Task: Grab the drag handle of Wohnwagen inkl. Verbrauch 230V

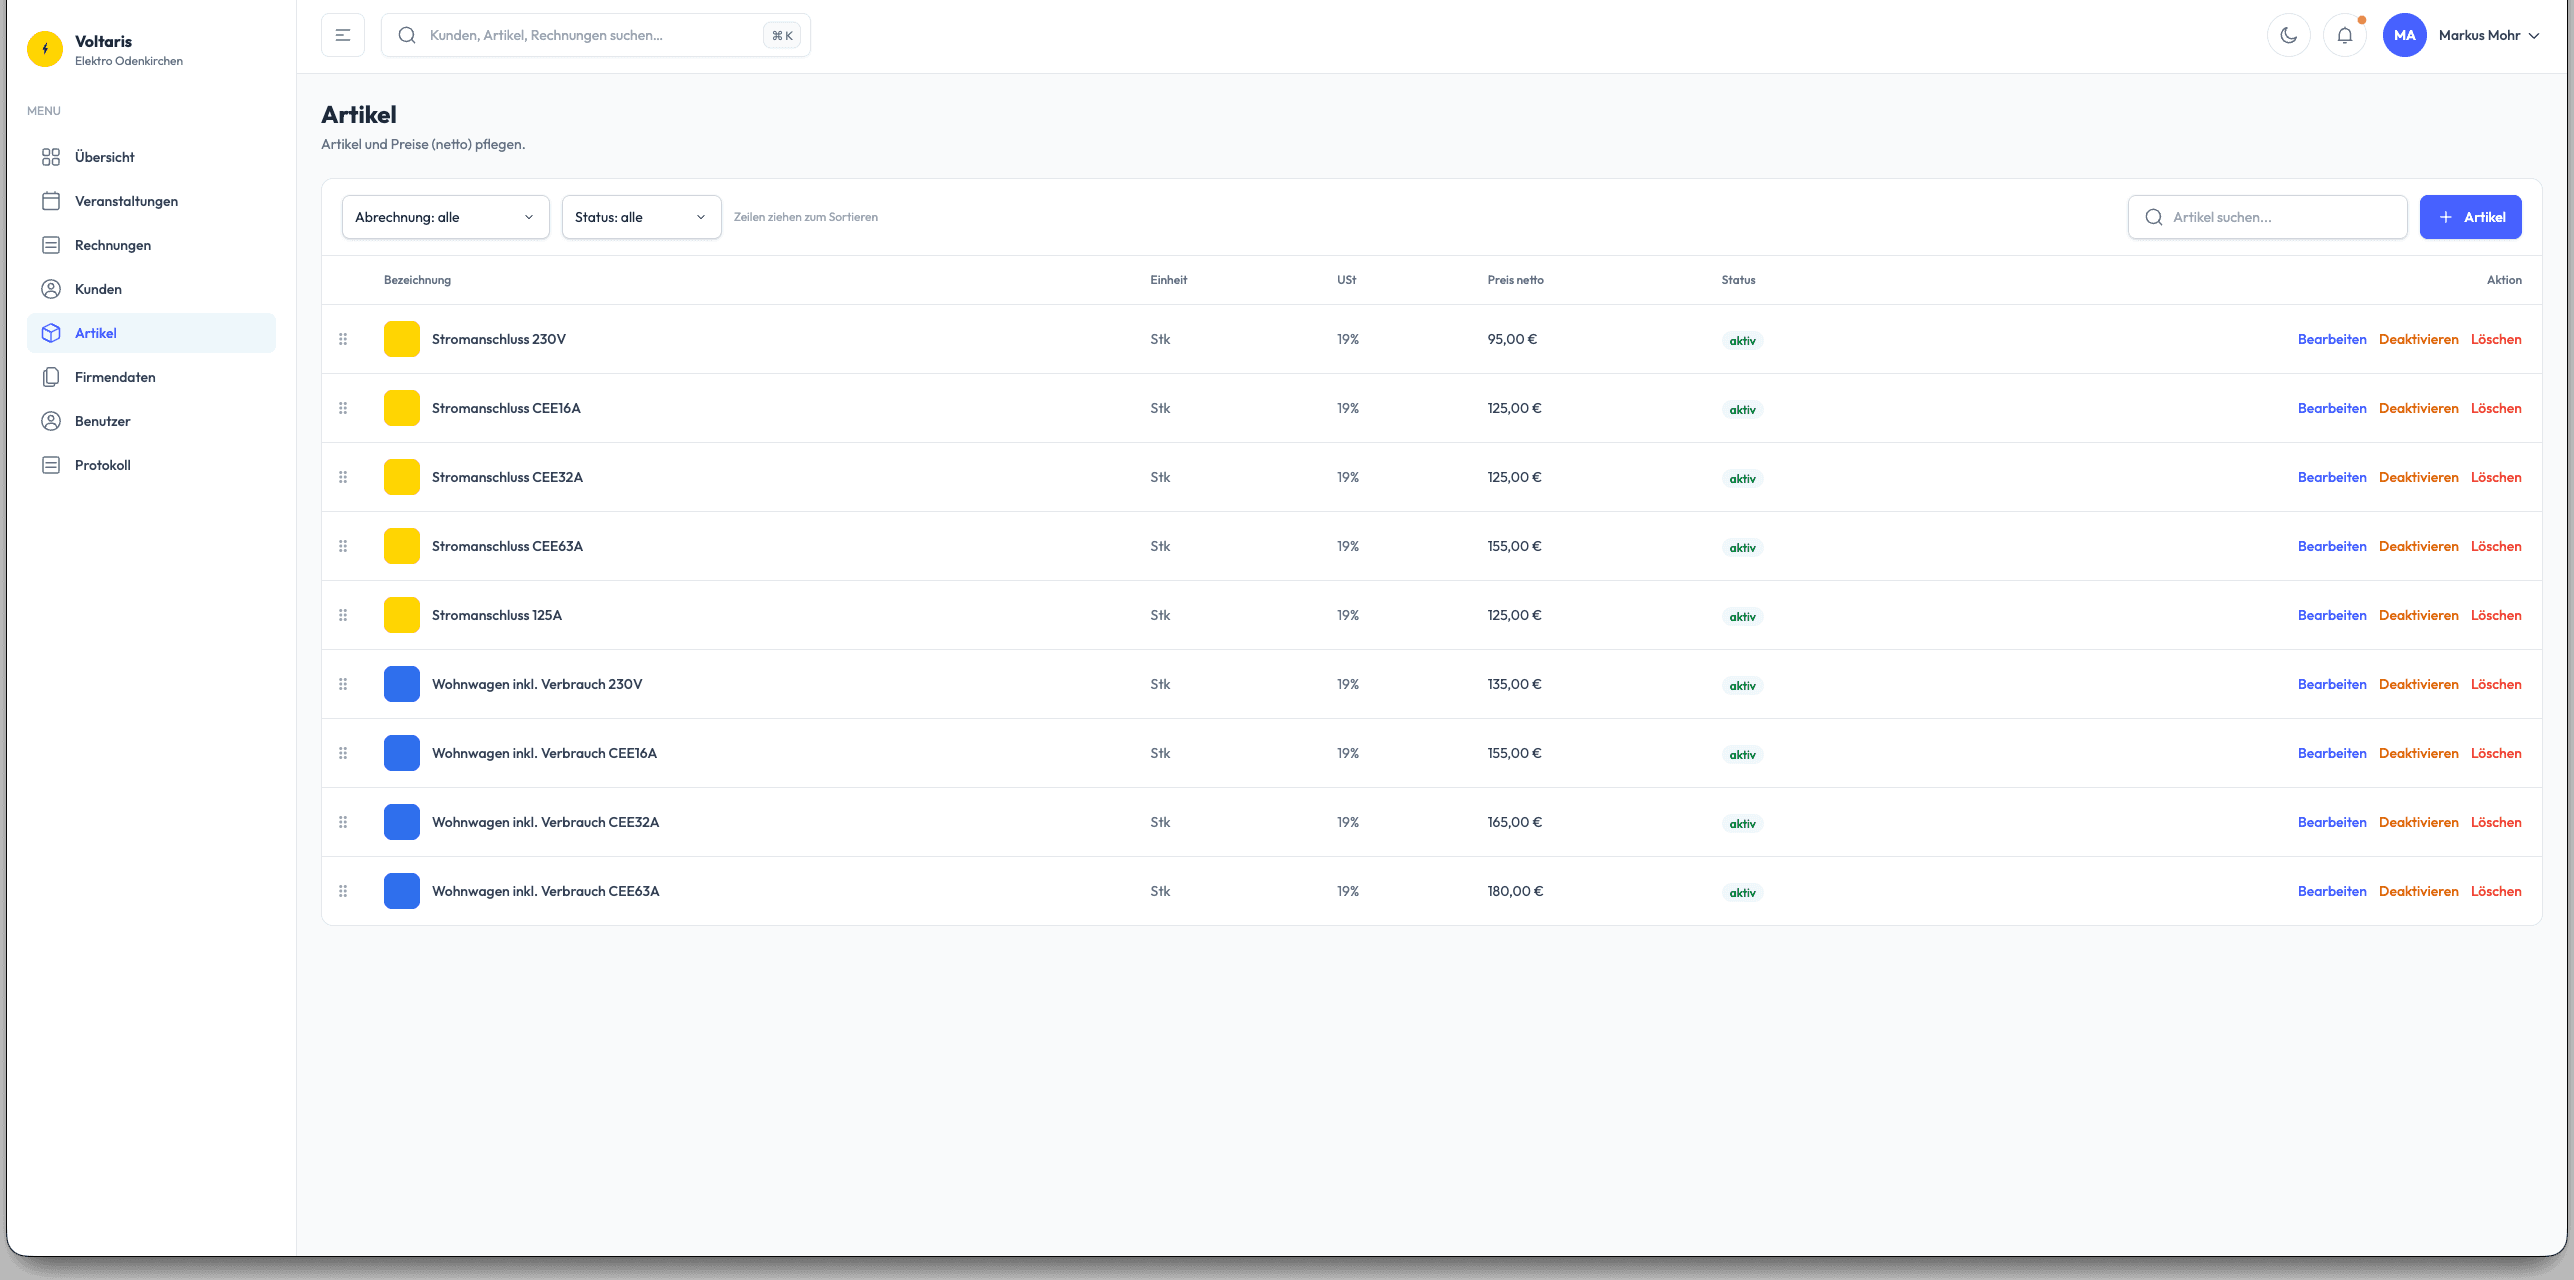Action: pos(343,684)
